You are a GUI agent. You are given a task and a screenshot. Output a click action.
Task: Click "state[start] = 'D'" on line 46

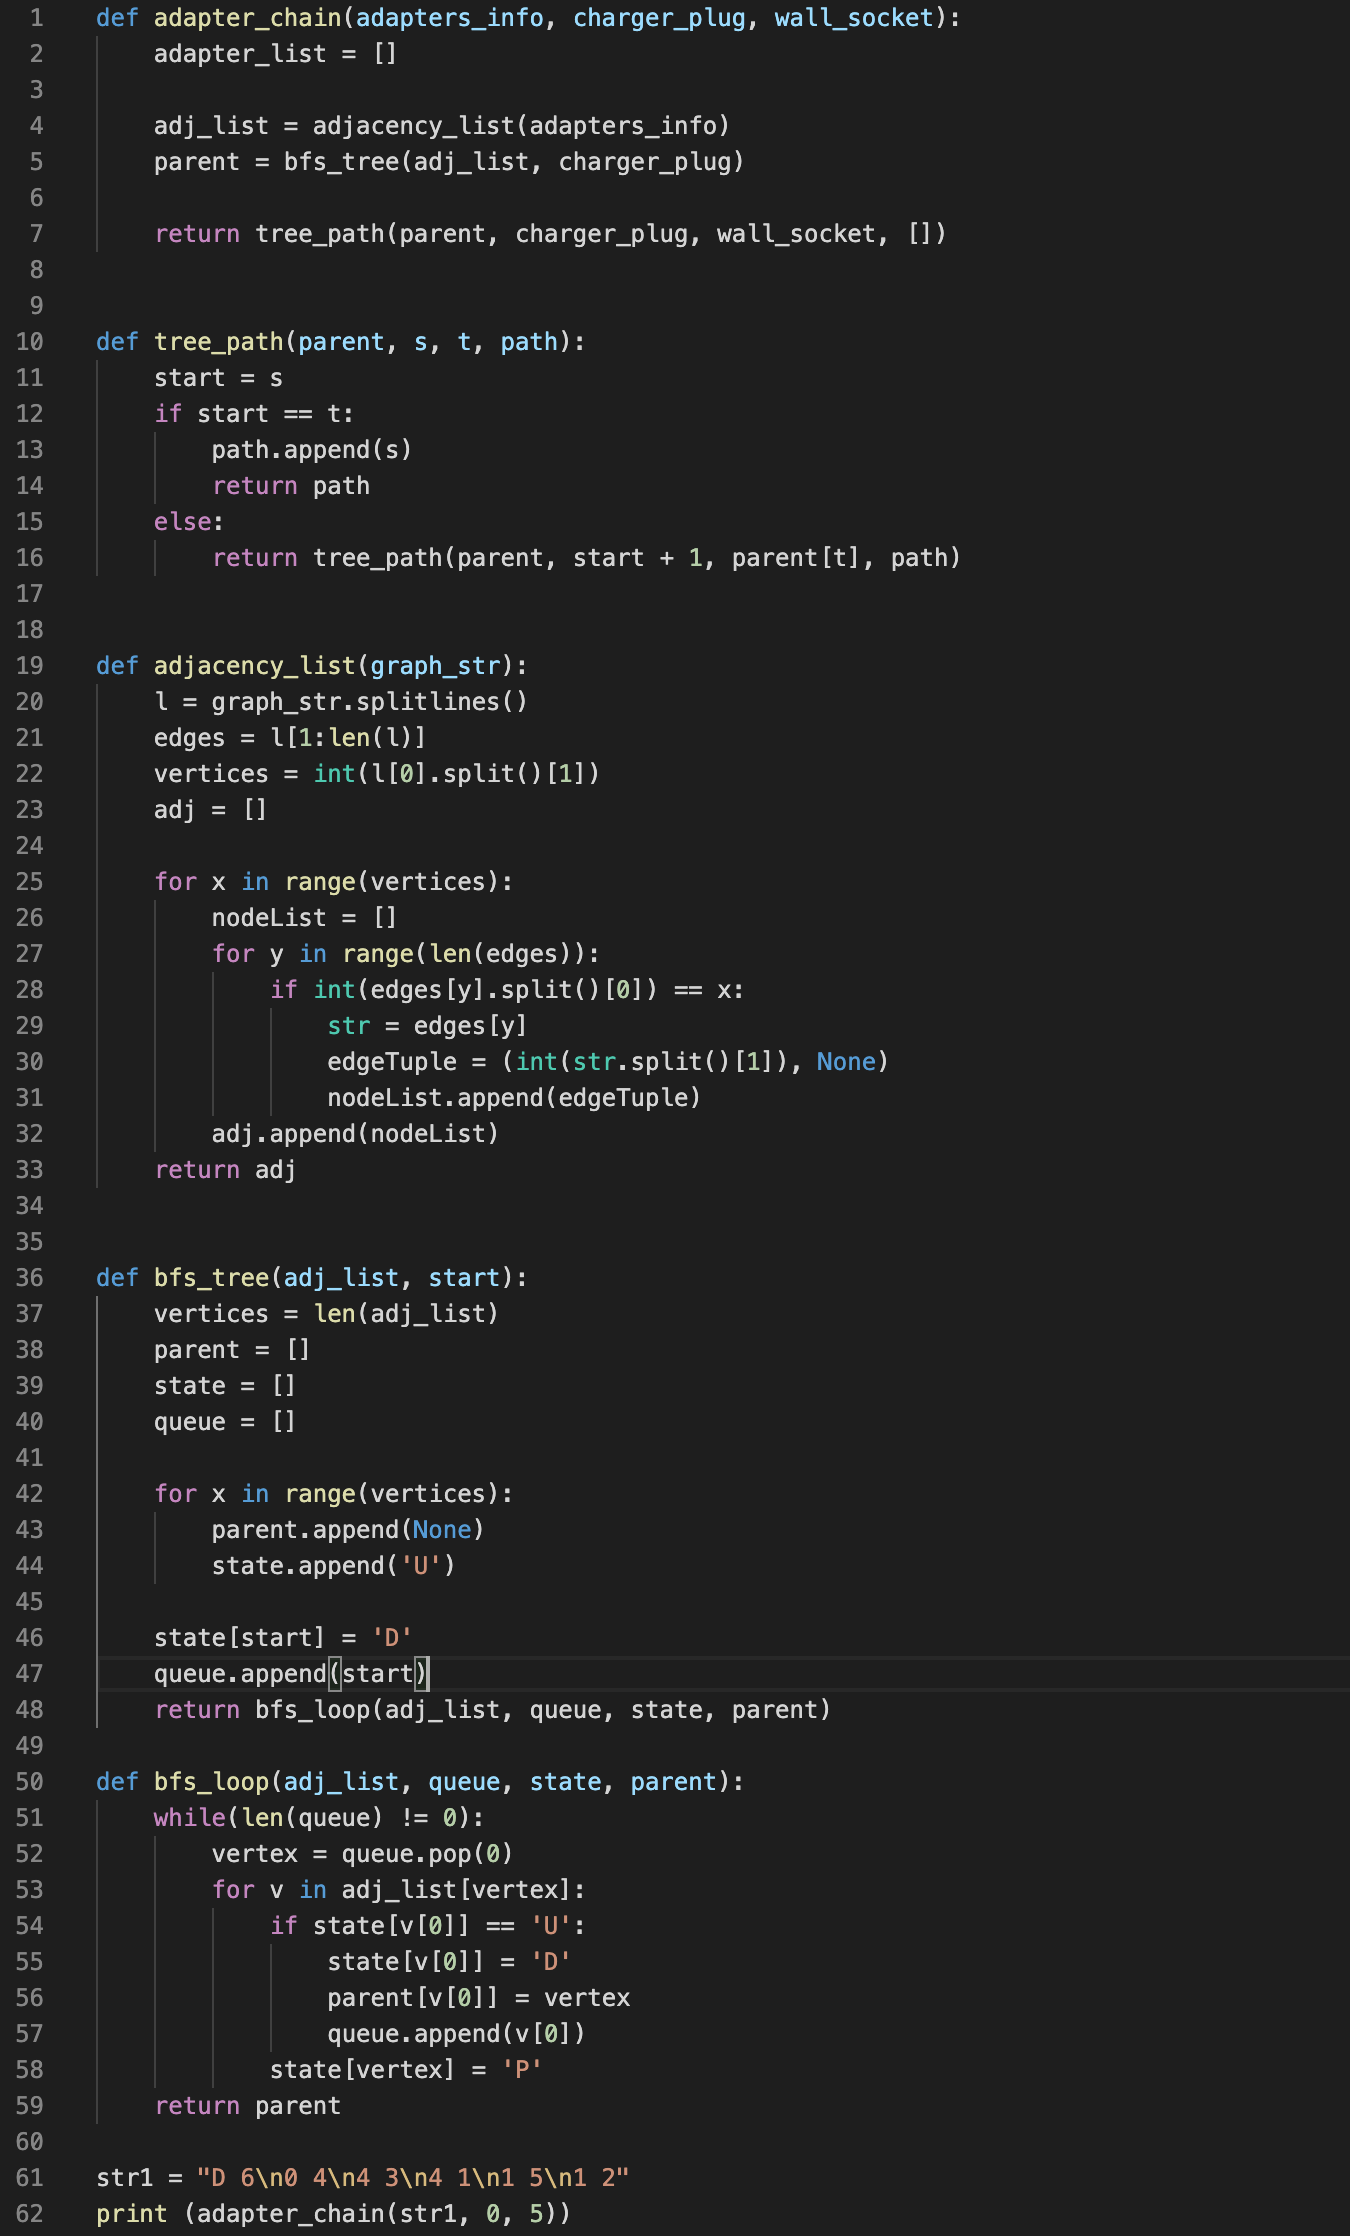pyautogui.click(x=284, y=1638)
